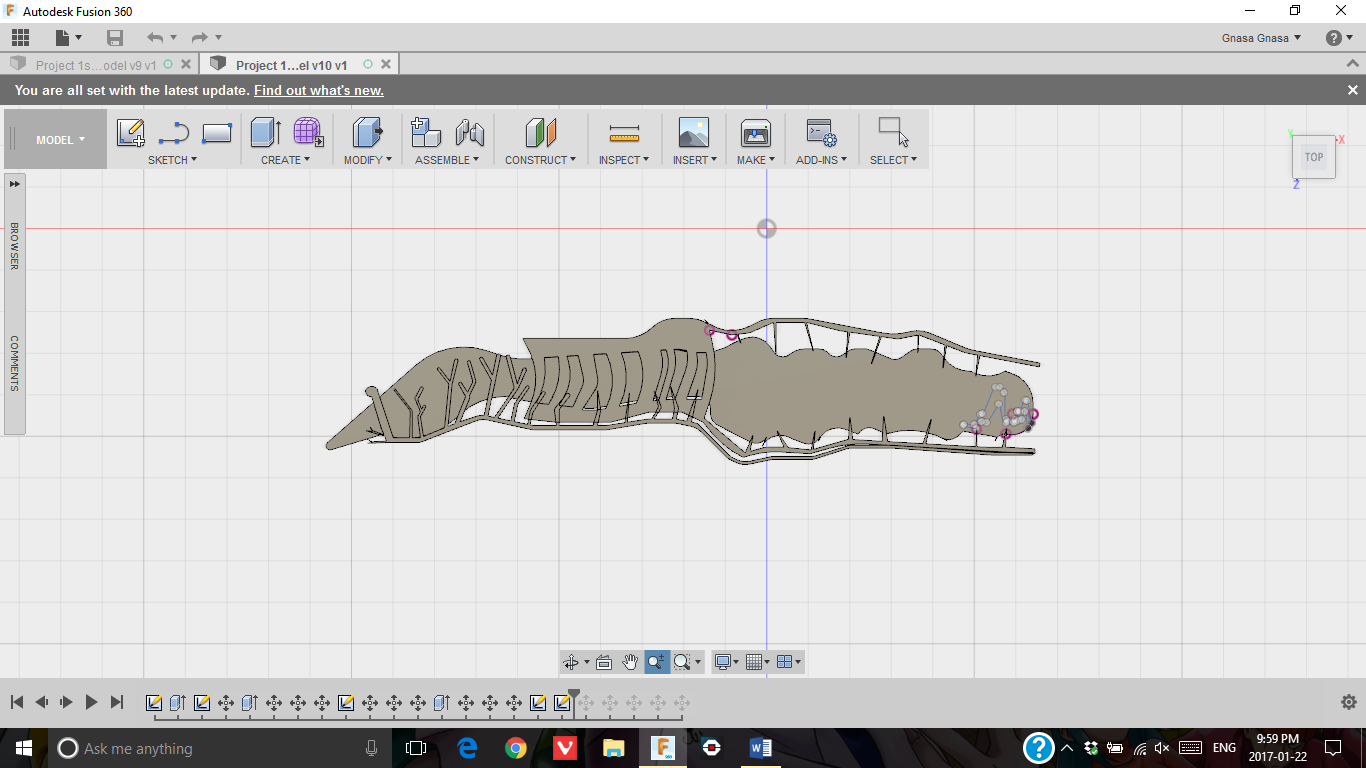Open the MODEL workspace dropdown
1366x768 pixels.
[60, 140]
